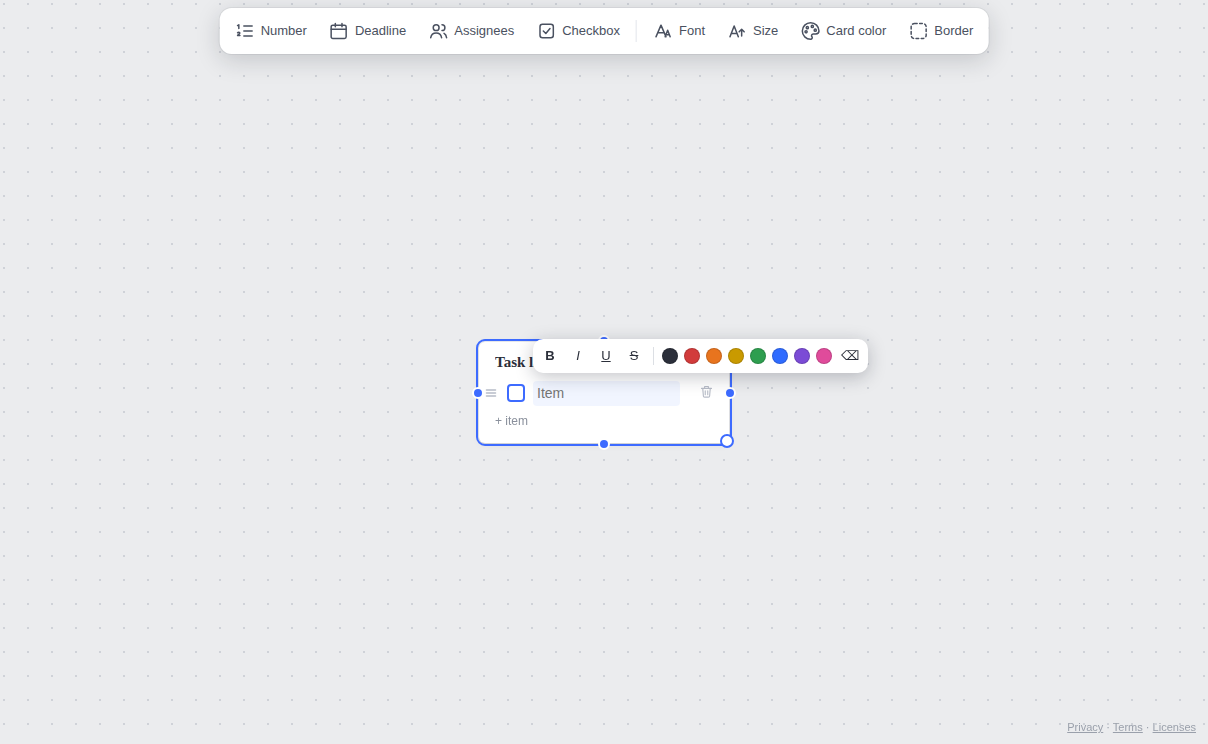Open the Privacy link
1208x744 pixels.
(1085, 727)
